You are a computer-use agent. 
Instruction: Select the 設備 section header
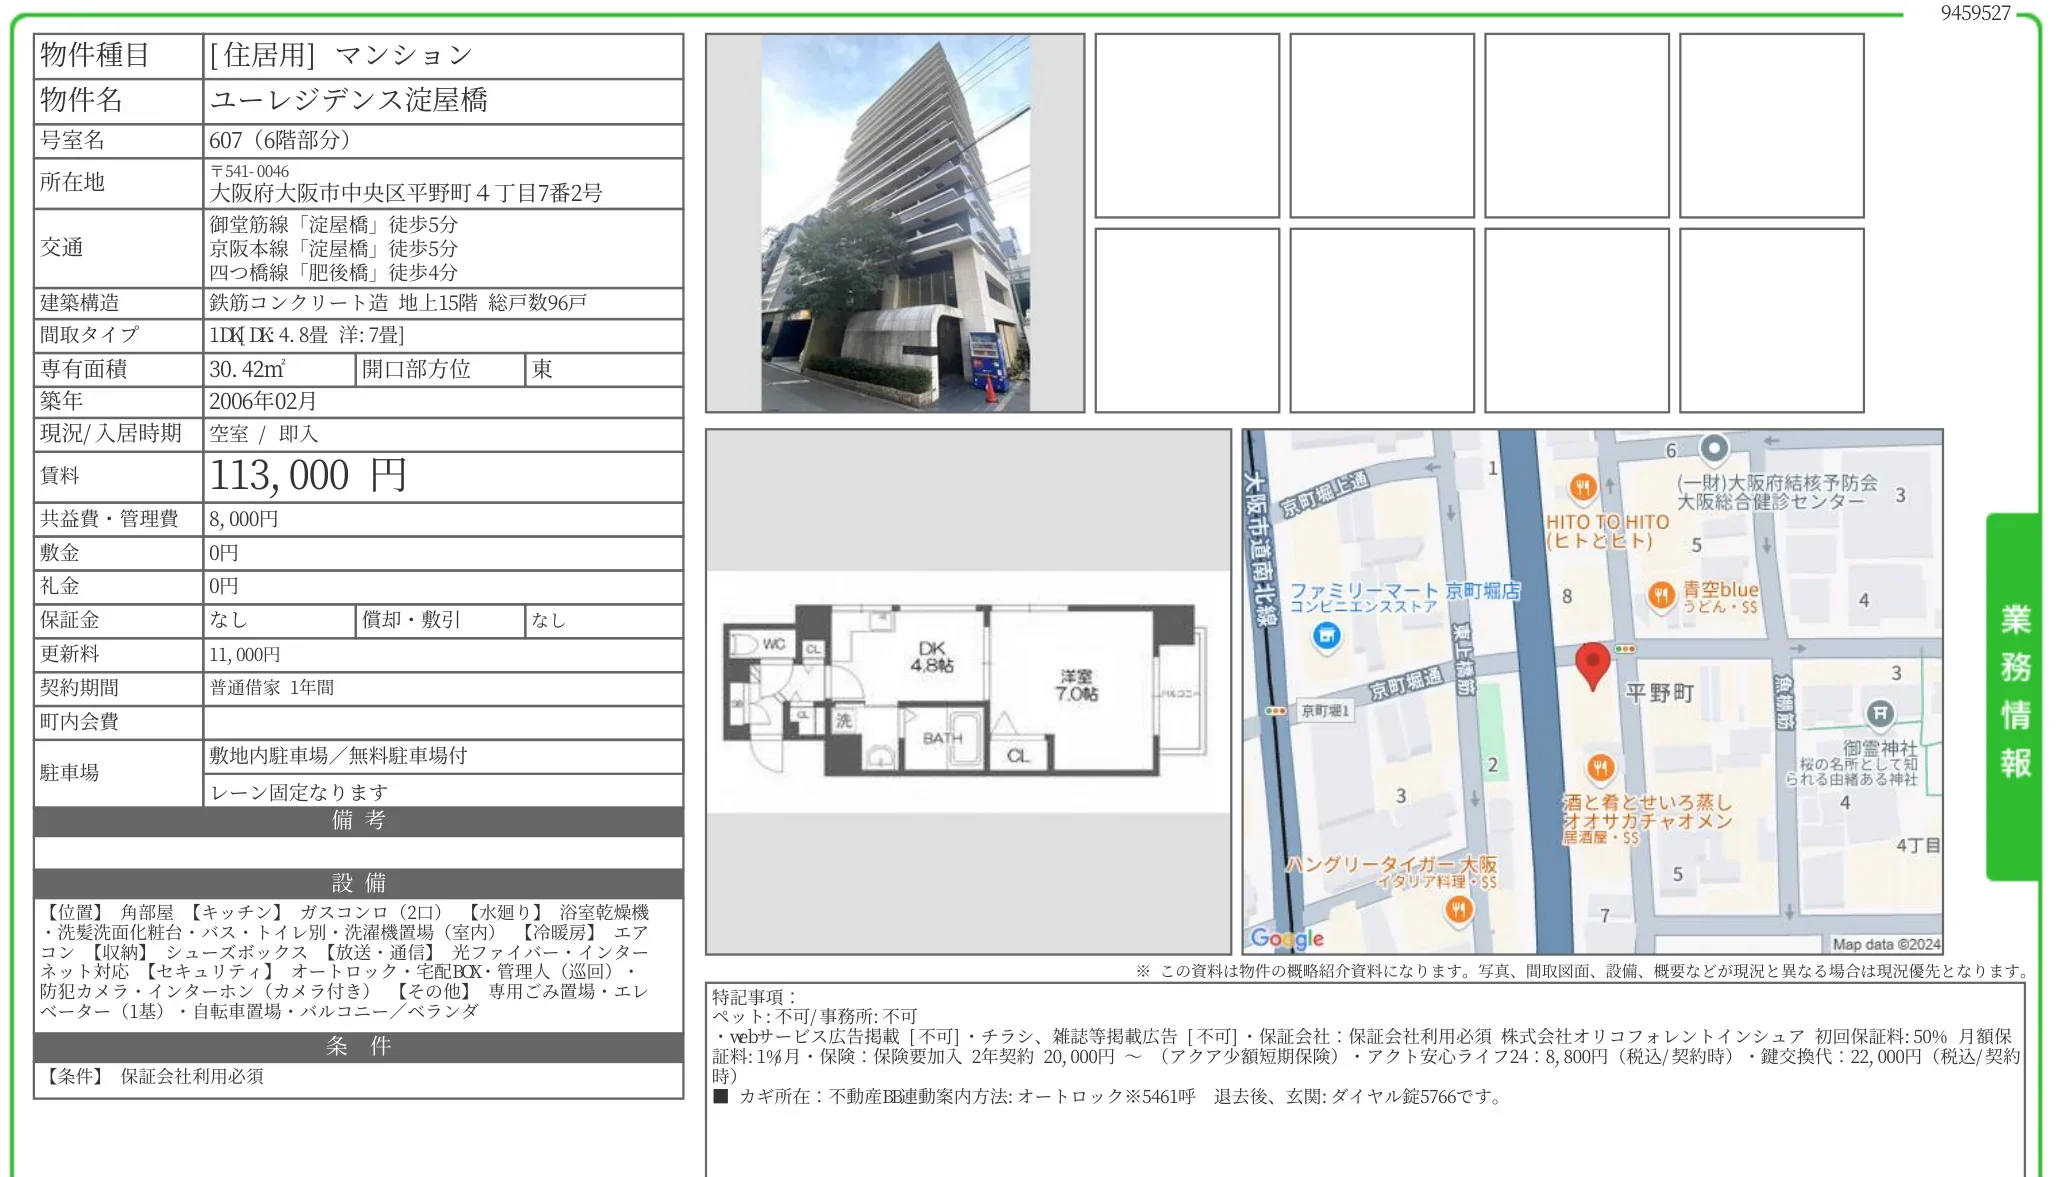tap(358, 883)
